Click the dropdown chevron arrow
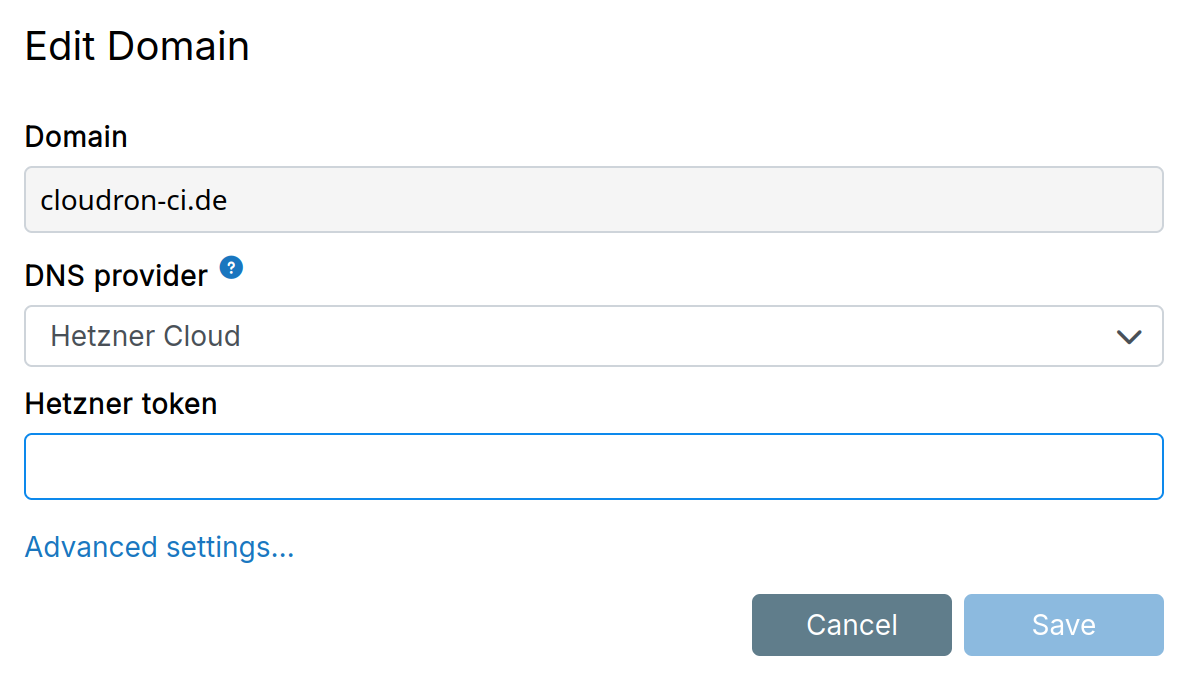 click(1129, 336)
